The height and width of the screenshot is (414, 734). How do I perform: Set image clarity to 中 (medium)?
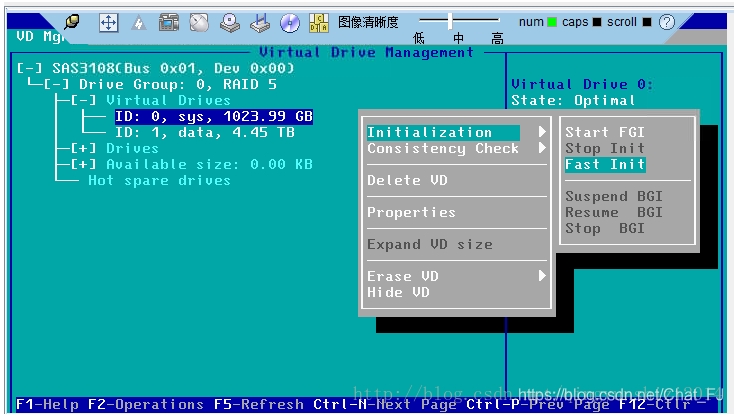(458, 38)
